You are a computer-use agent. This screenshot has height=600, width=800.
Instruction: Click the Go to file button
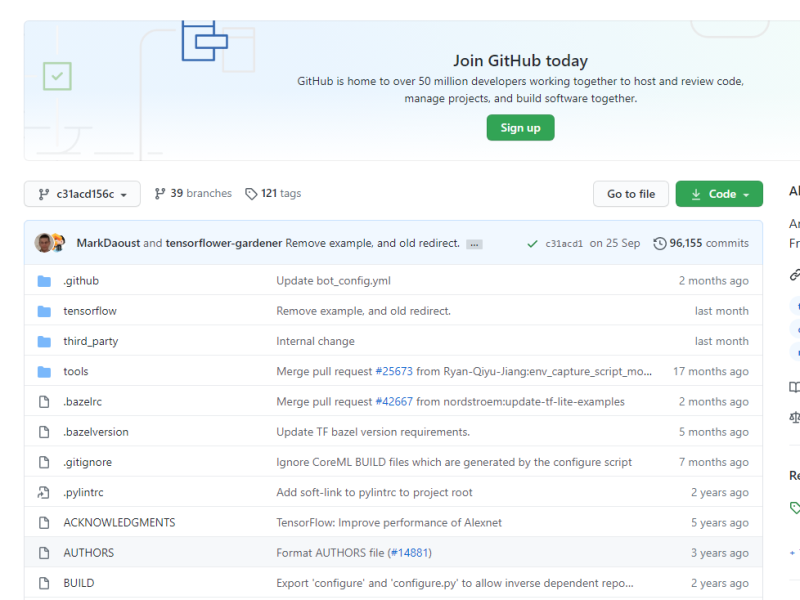631,194
